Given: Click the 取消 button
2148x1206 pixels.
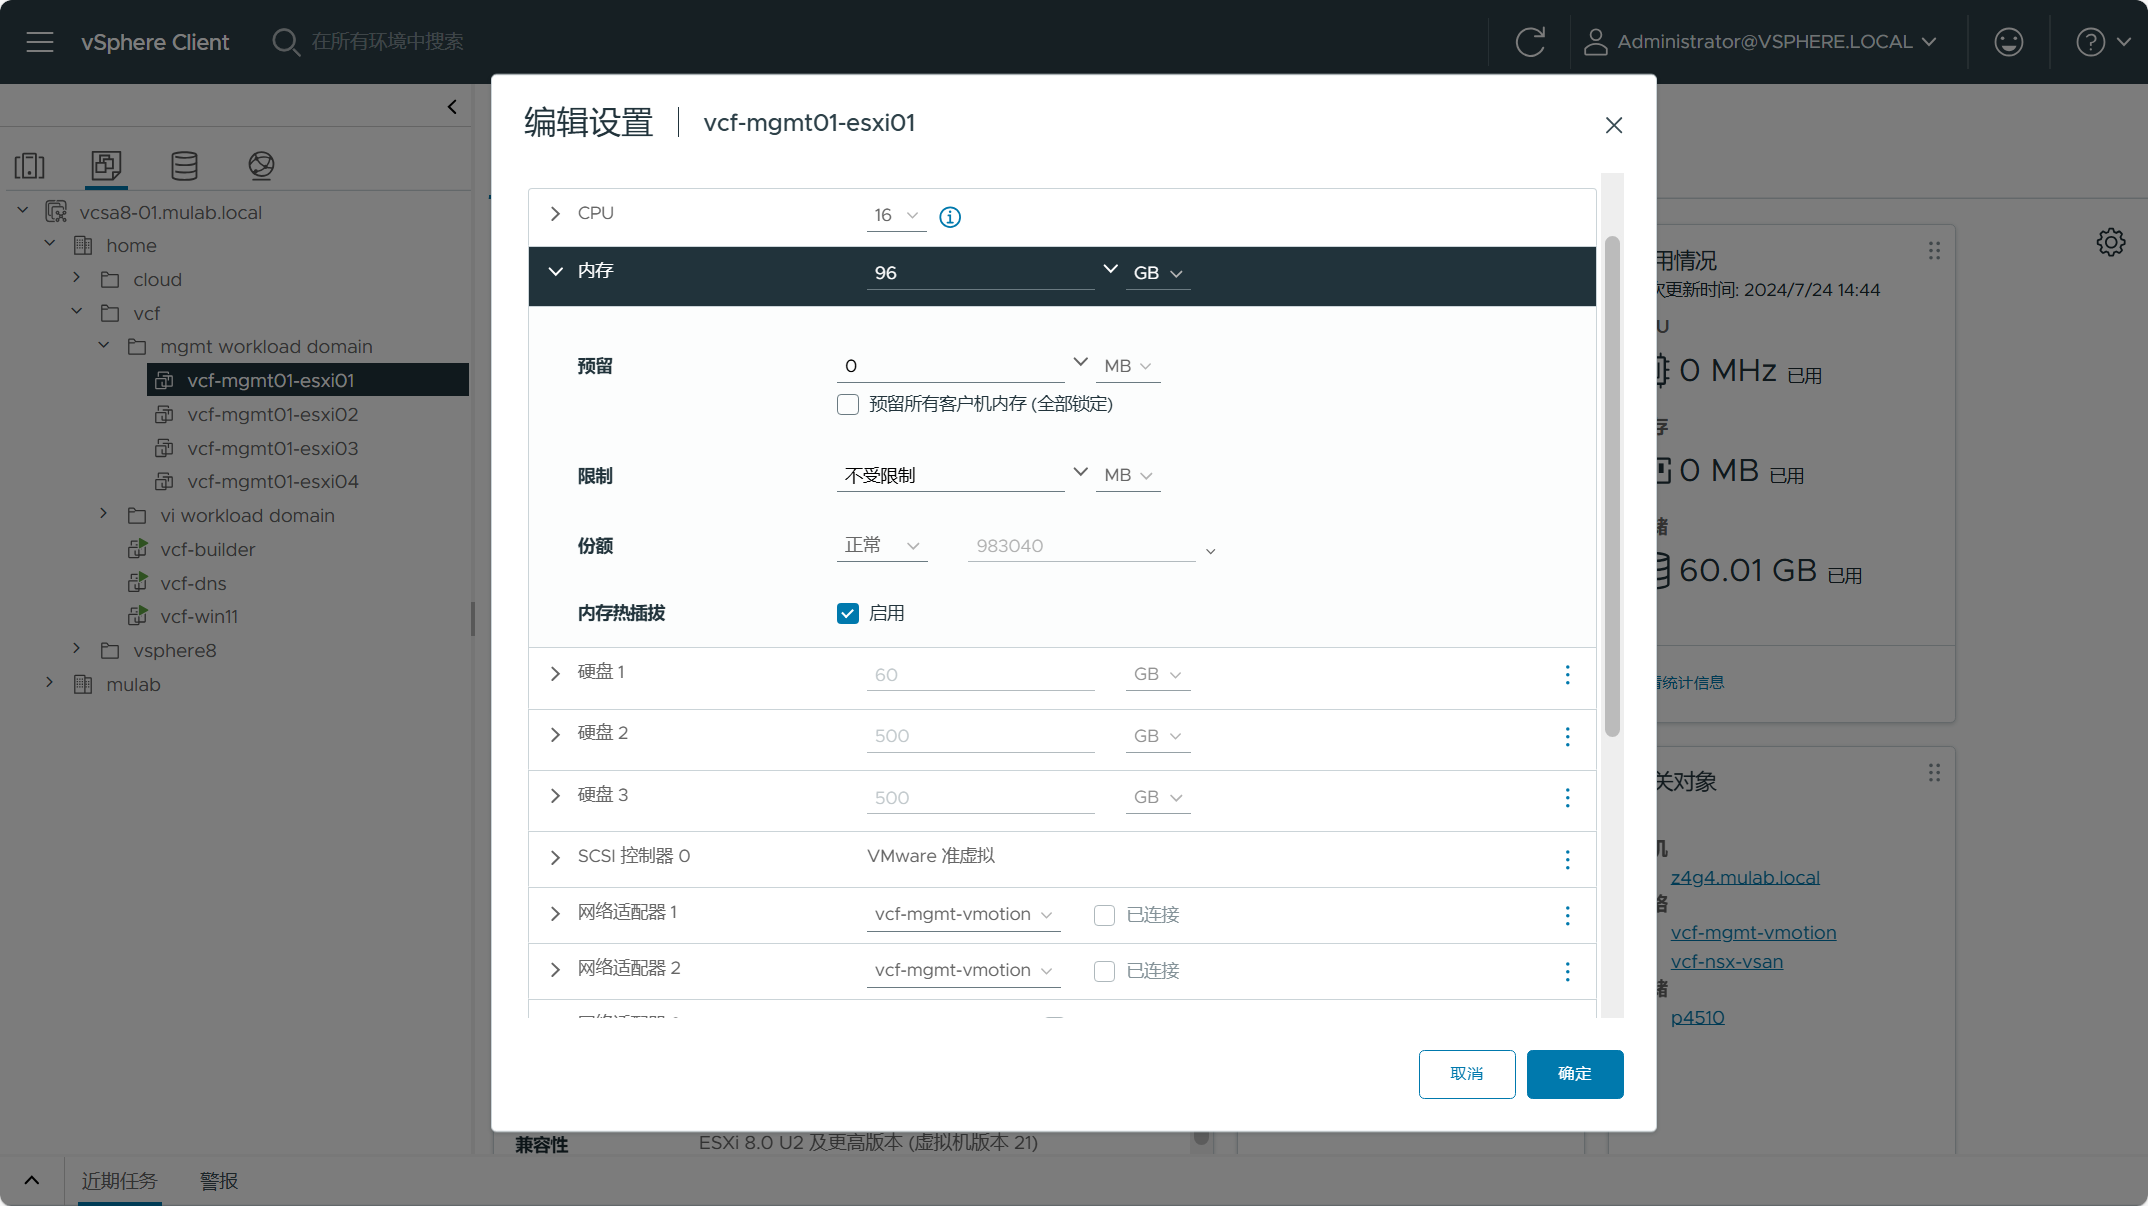Looking at the screenshot, I should [1466, 1073].
